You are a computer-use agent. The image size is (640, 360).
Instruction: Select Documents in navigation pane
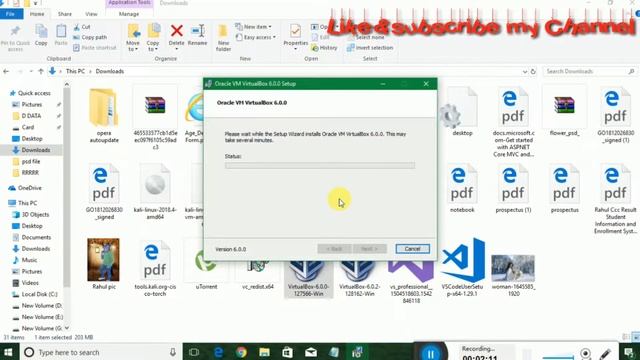point(36,237)
